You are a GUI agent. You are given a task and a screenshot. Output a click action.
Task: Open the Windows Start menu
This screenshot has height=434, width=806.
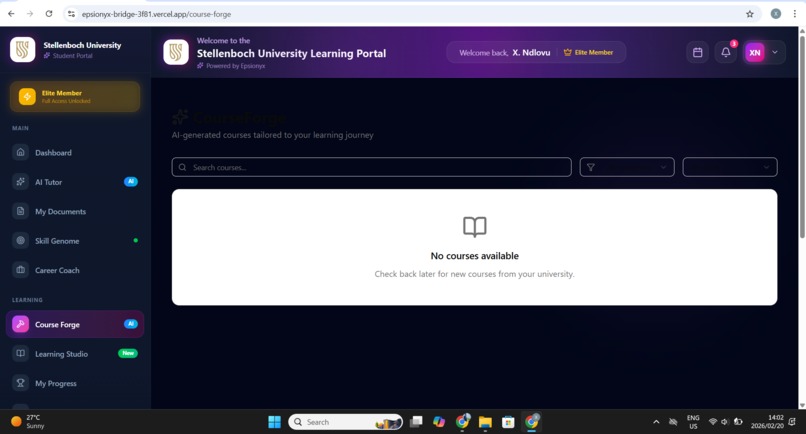pyautogui.click(x=274, y=422)
